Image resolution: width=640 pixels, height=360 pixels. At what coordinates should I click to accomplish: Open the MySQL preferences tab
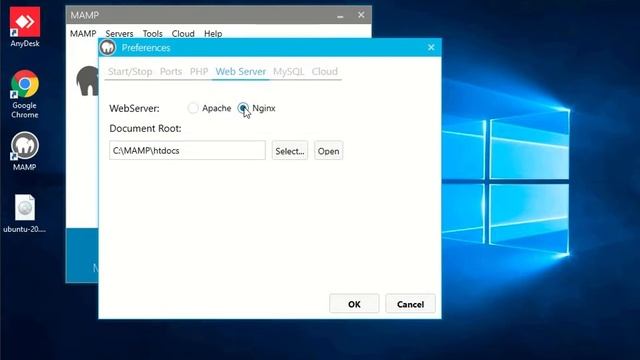(288, 71)
